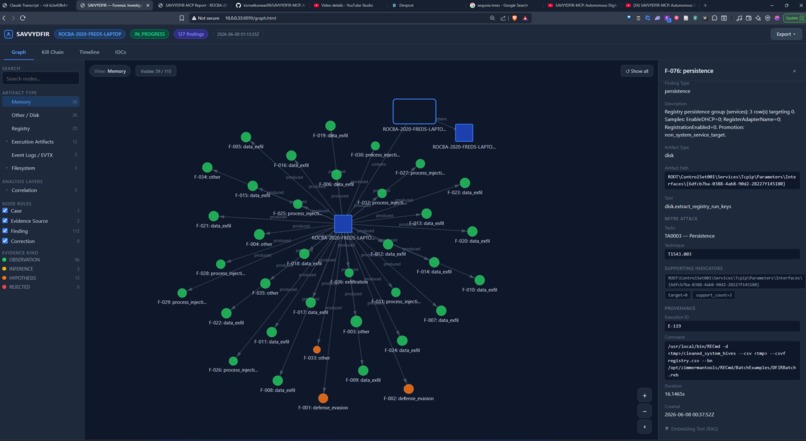Select green node F-029 process_injection
This screenshot has width=806, height=441.
(x=182, y=293)
